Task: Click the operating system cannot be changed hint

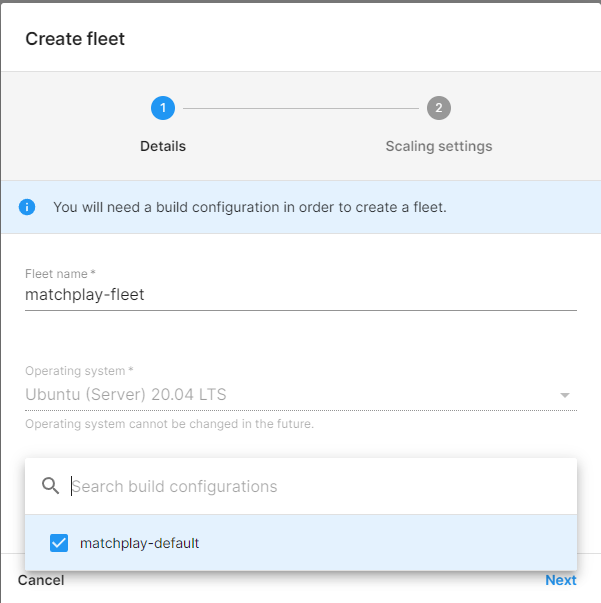Action: (169, 423)
